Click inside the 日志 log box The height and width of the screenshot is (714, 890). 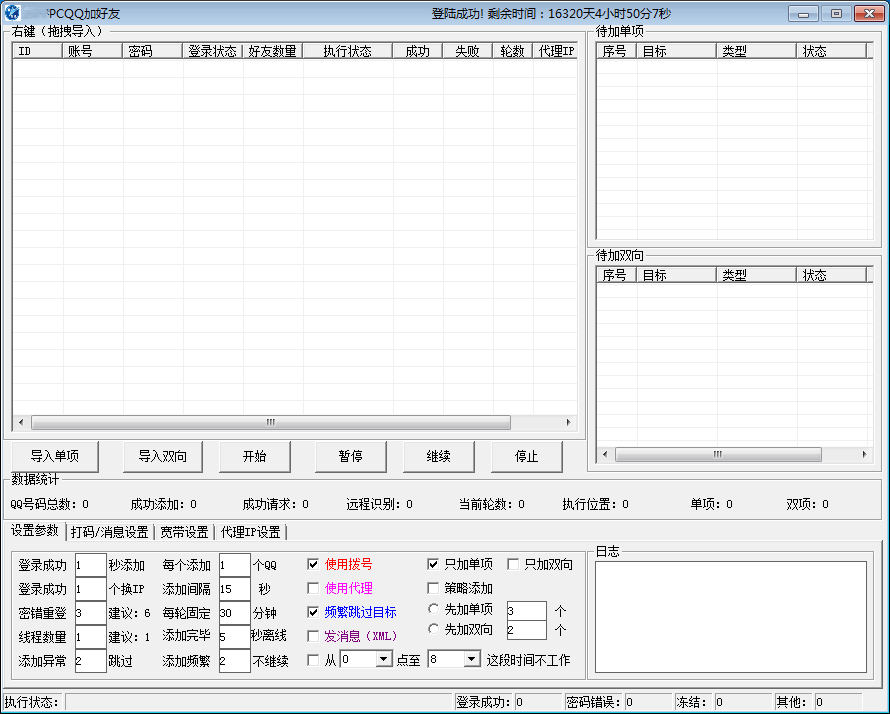coord(731,617)
